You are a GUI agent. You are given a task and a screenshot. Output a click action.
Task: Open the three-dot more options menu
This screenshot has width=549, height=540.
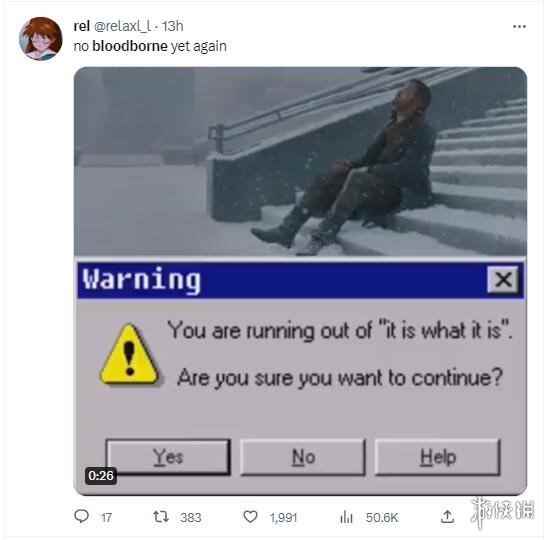[x=519, y=27]
